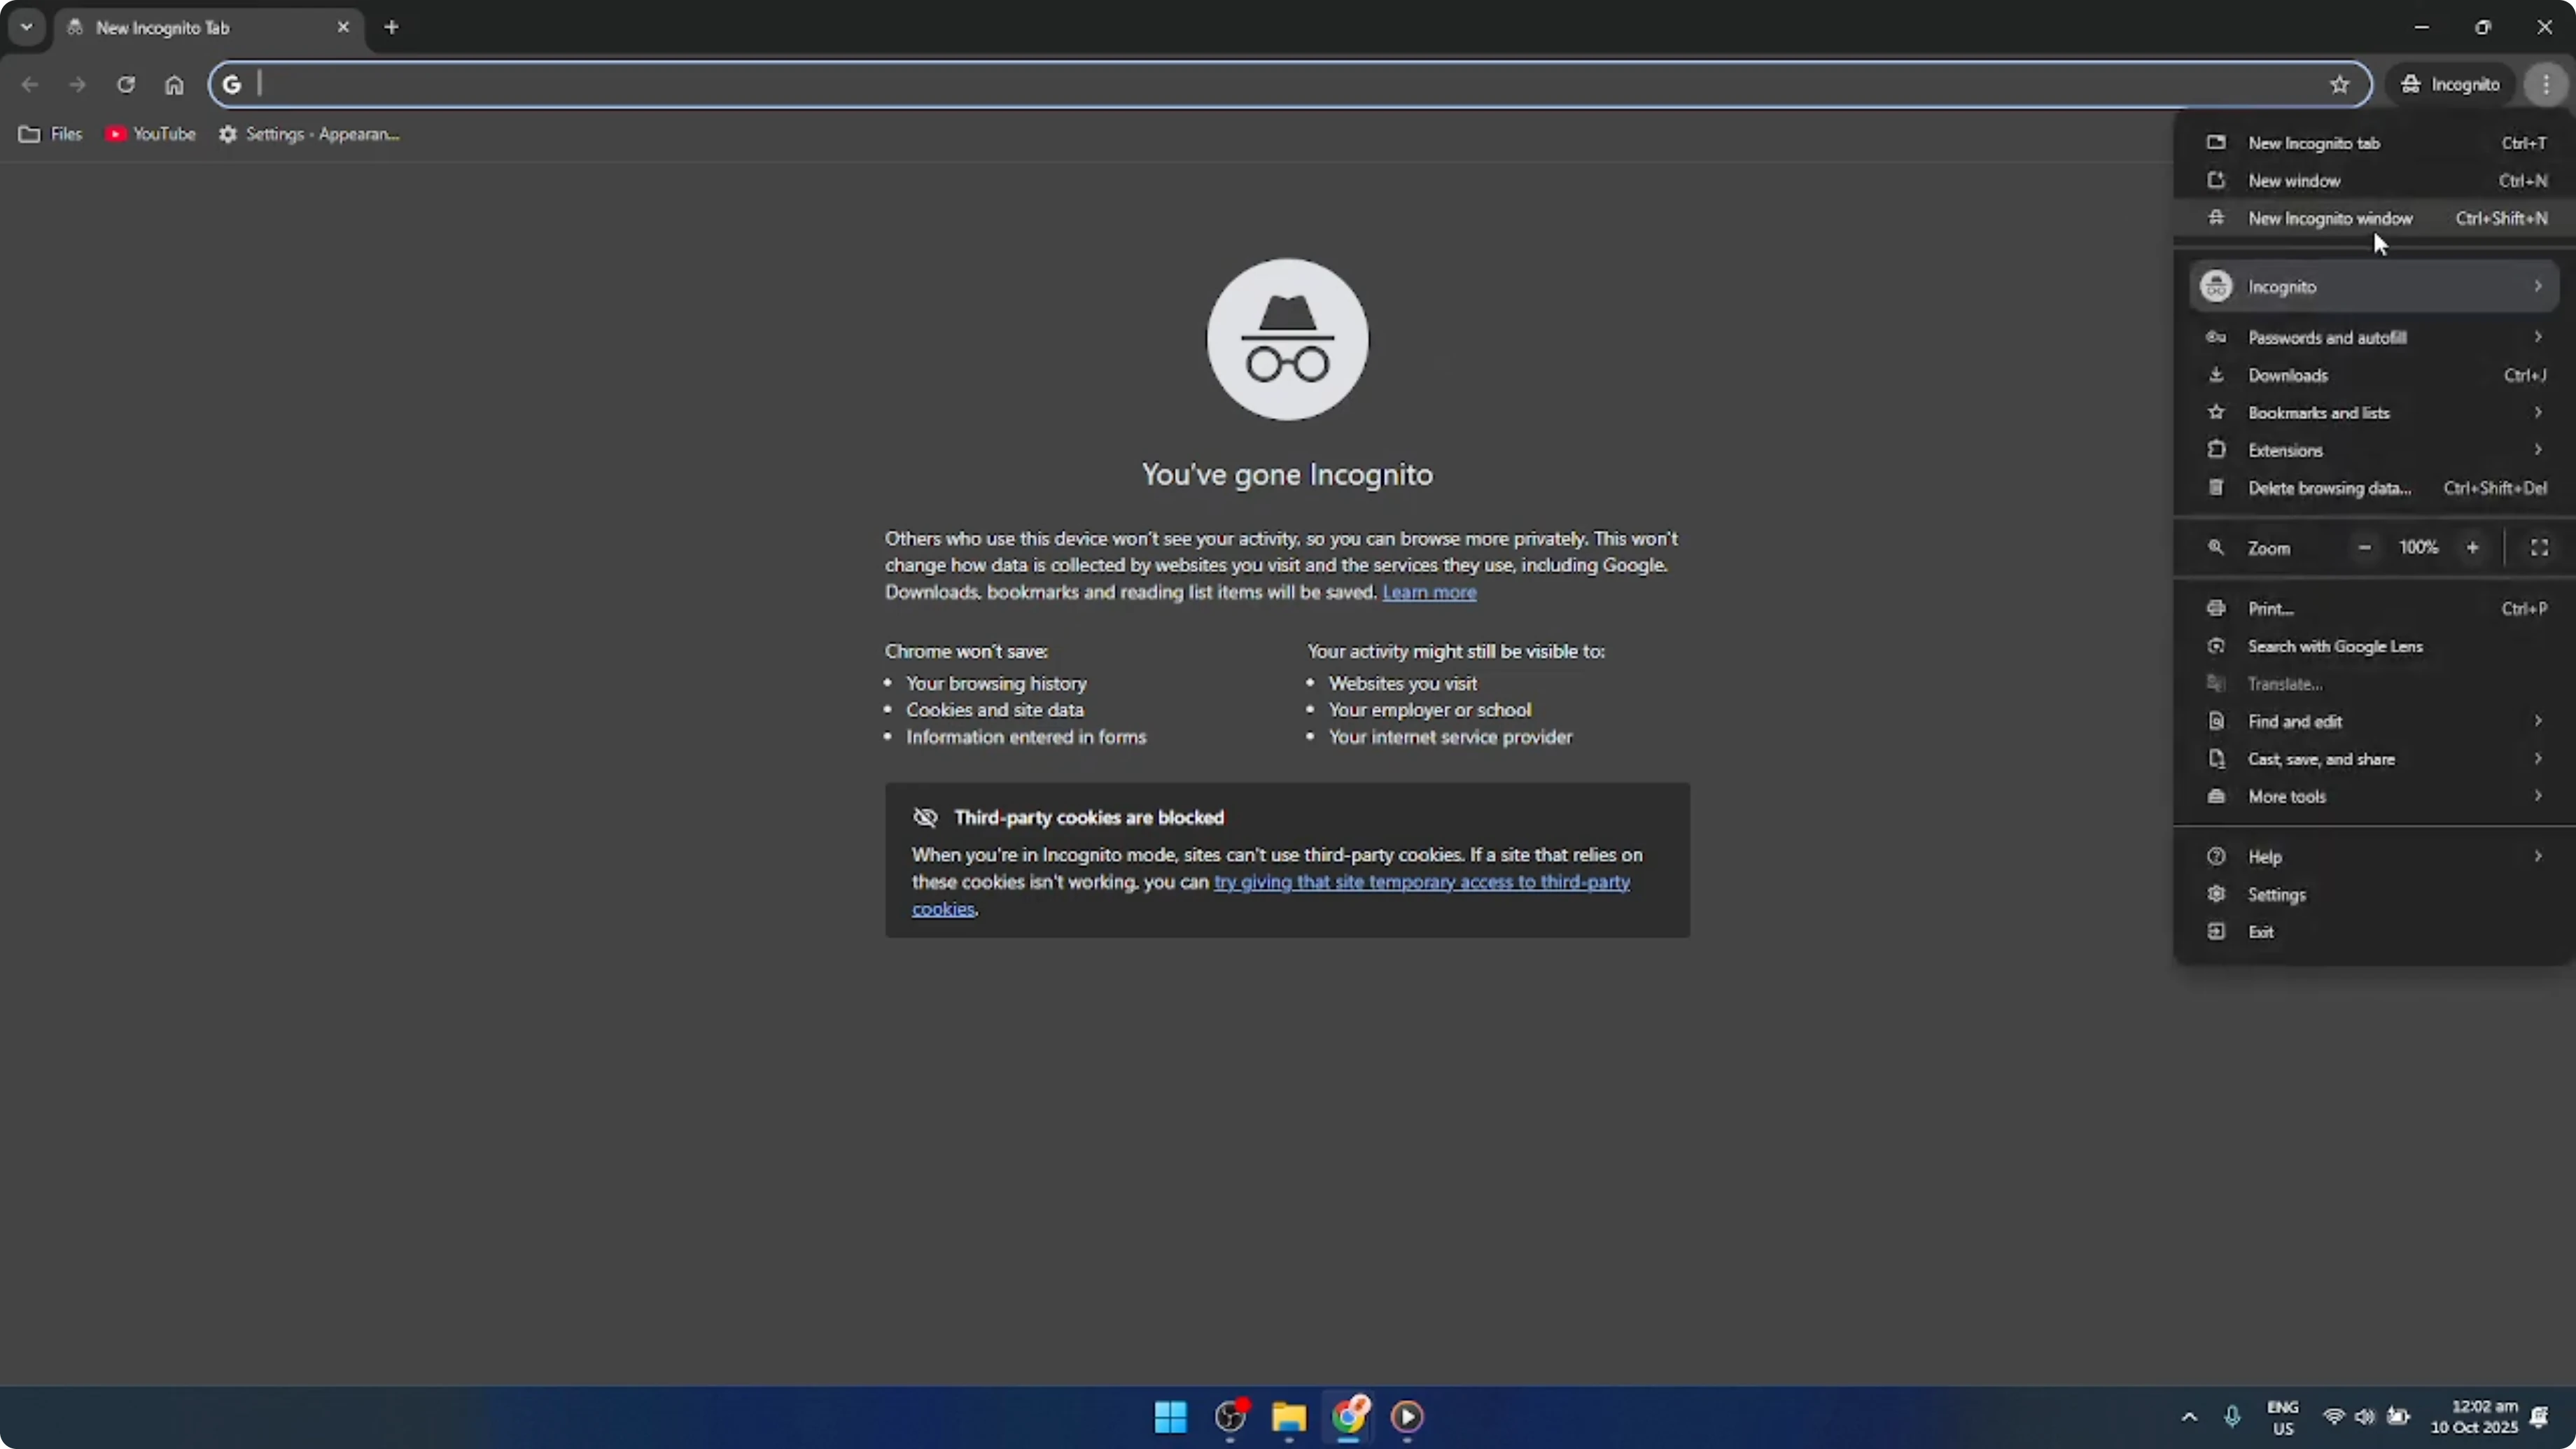Bookmark this page with the star icon
Screen dimensions: 2576x1449
(2340, 84)
